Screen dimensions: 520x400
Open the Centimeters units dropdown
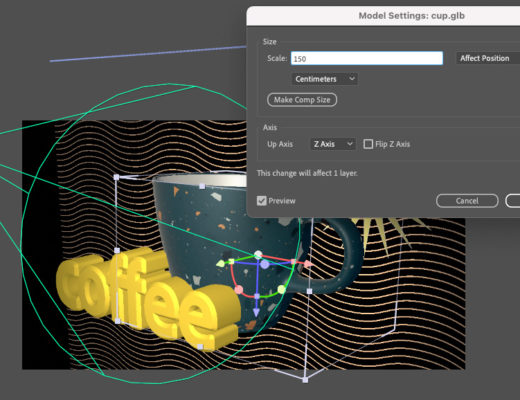click(x=325, y=79)
